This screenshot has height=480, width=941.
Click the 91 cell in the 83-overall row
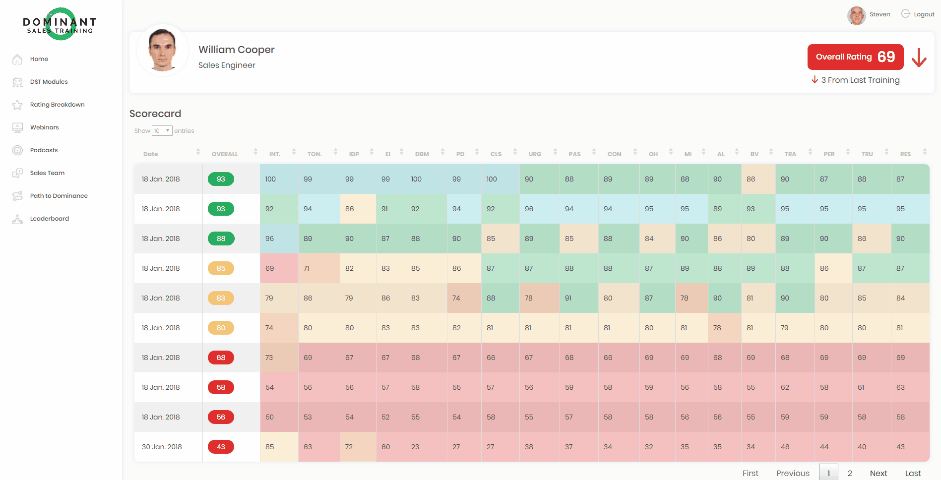click(579, 298)
